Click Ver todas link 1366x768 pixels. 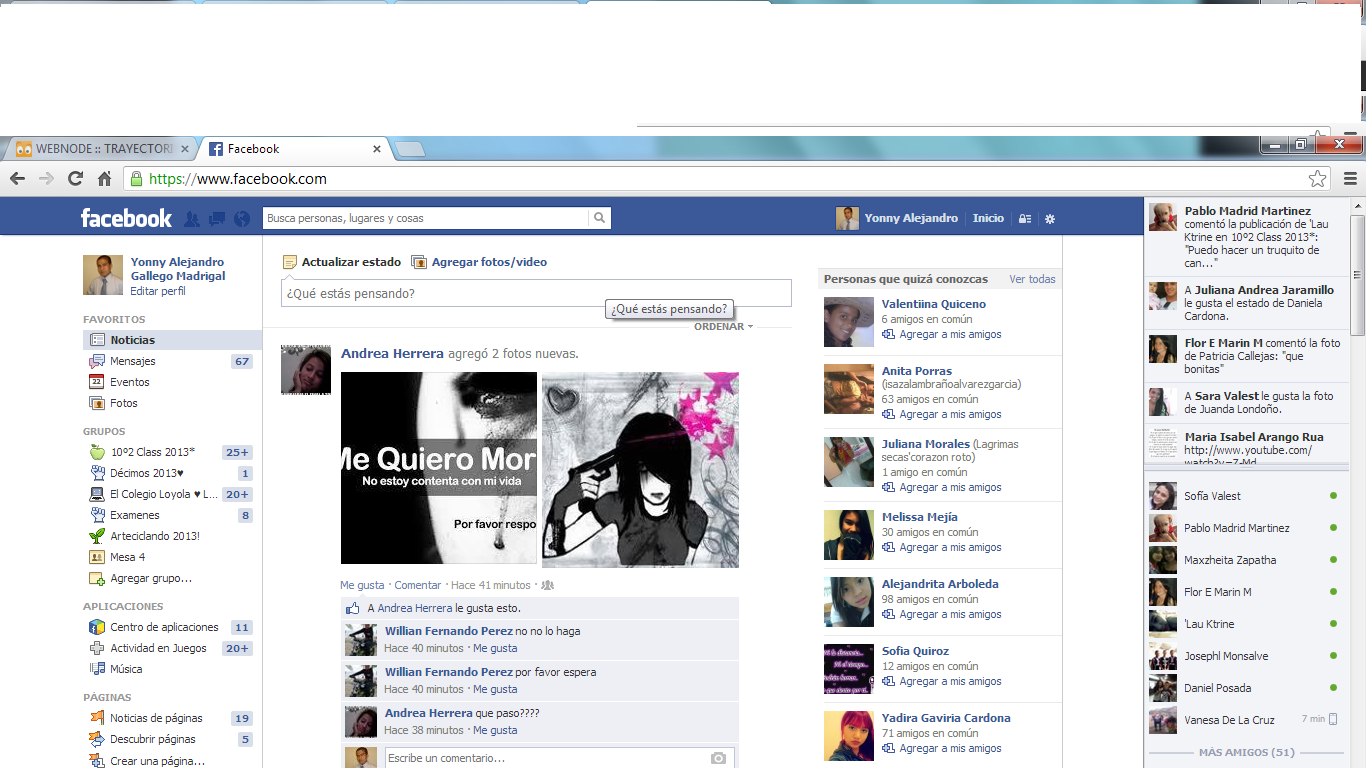tap(1032, 279)
